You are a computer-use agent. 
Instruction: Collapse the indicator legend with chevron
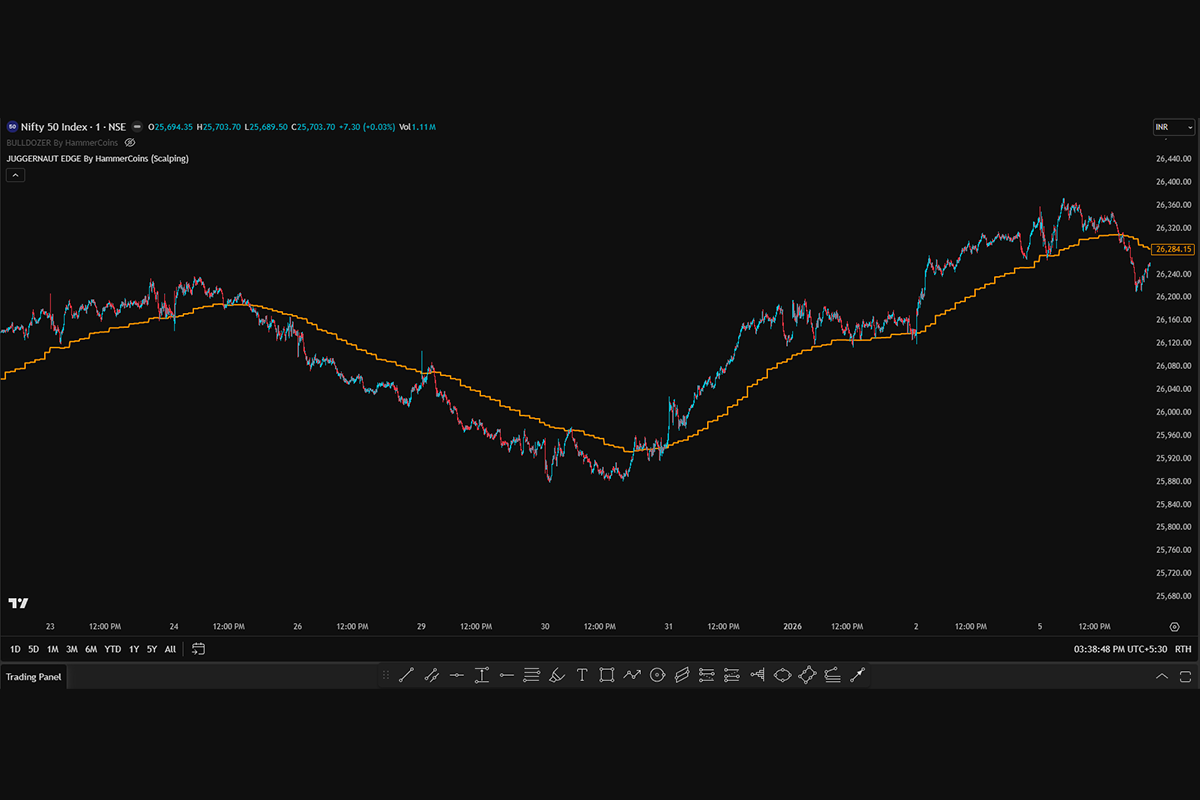point(15,175)
